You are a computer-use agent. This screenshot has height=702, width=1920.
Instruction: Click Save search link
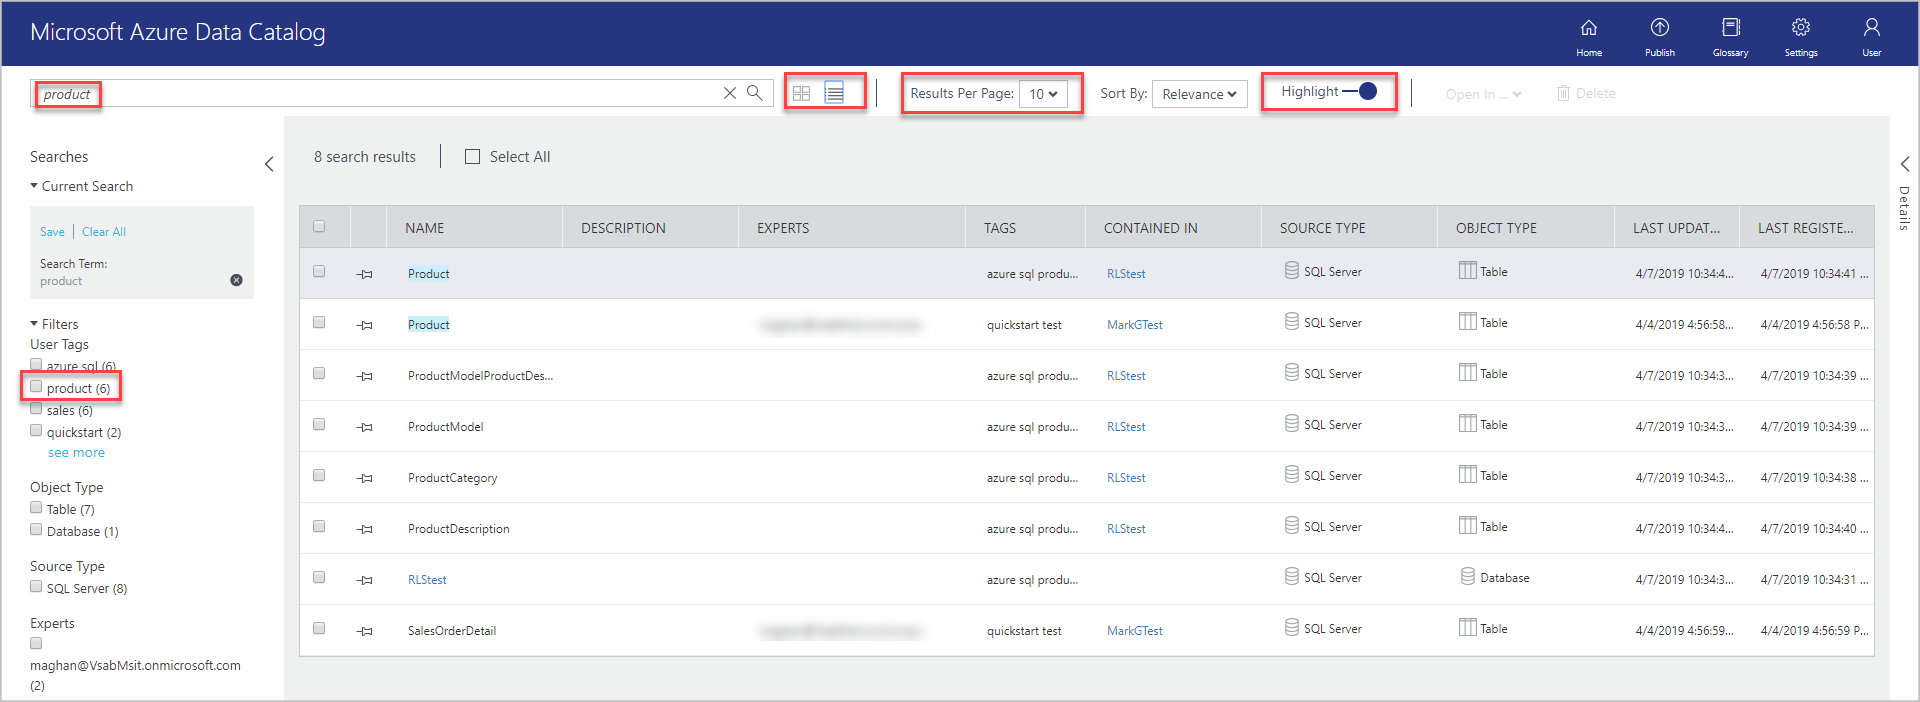tap(52, 232)
